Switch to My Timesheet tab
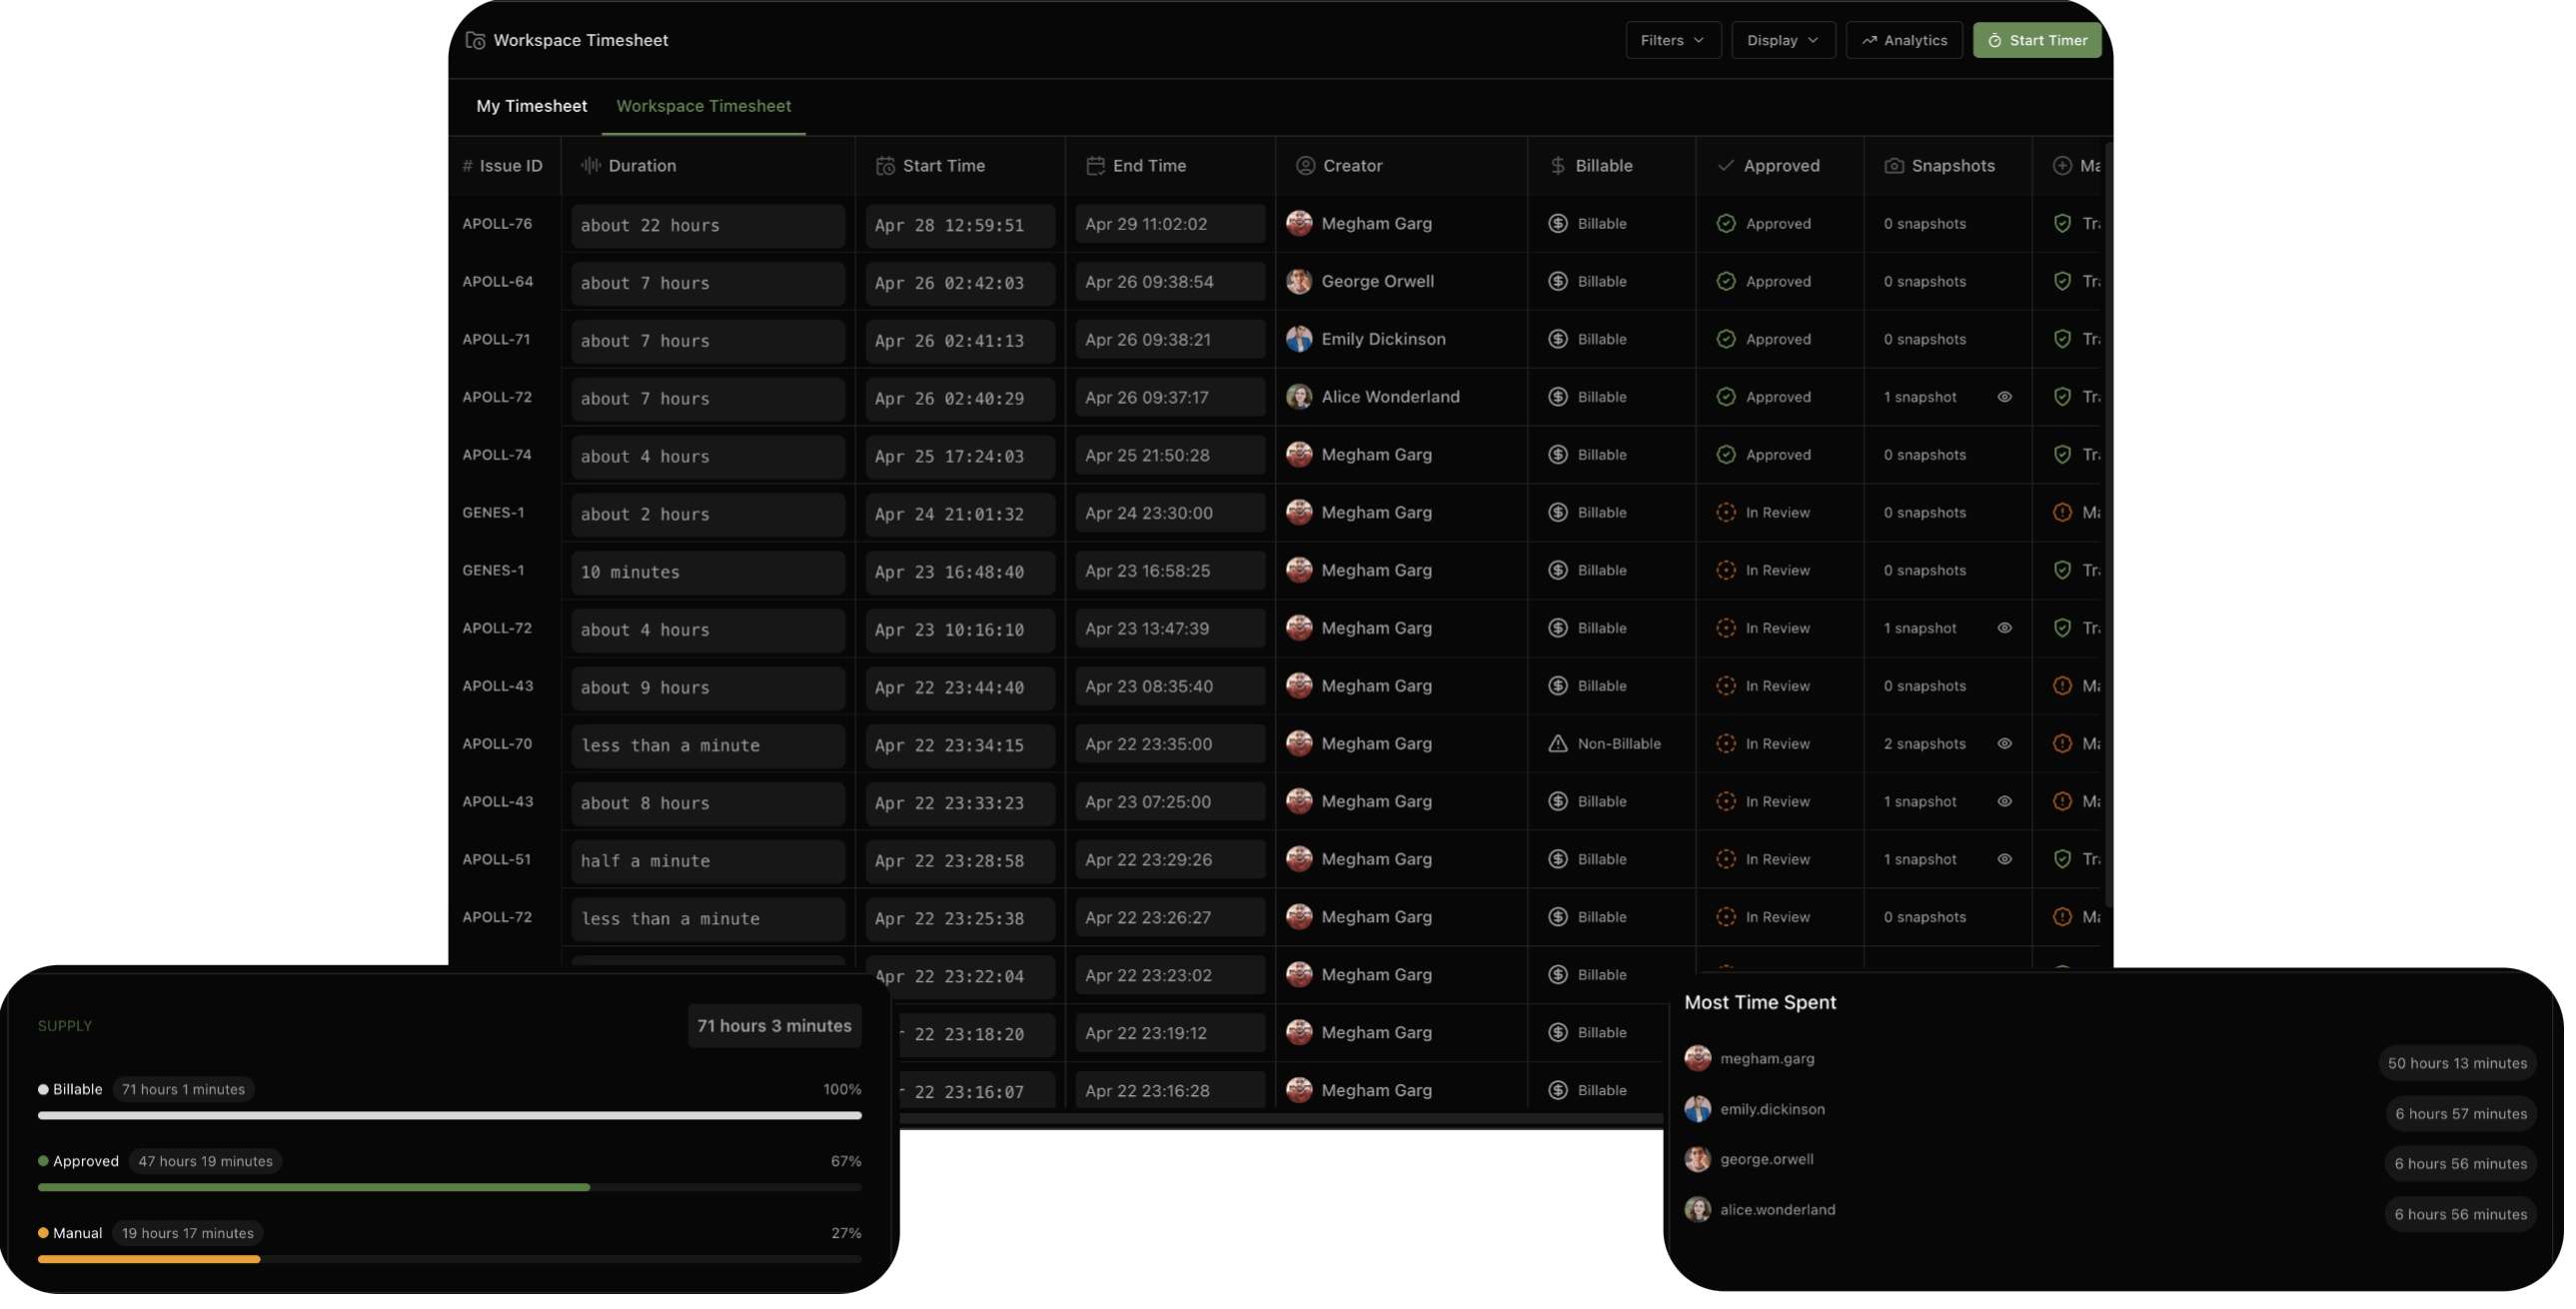The image size is (2576, 1309). (x=531, y=106)
